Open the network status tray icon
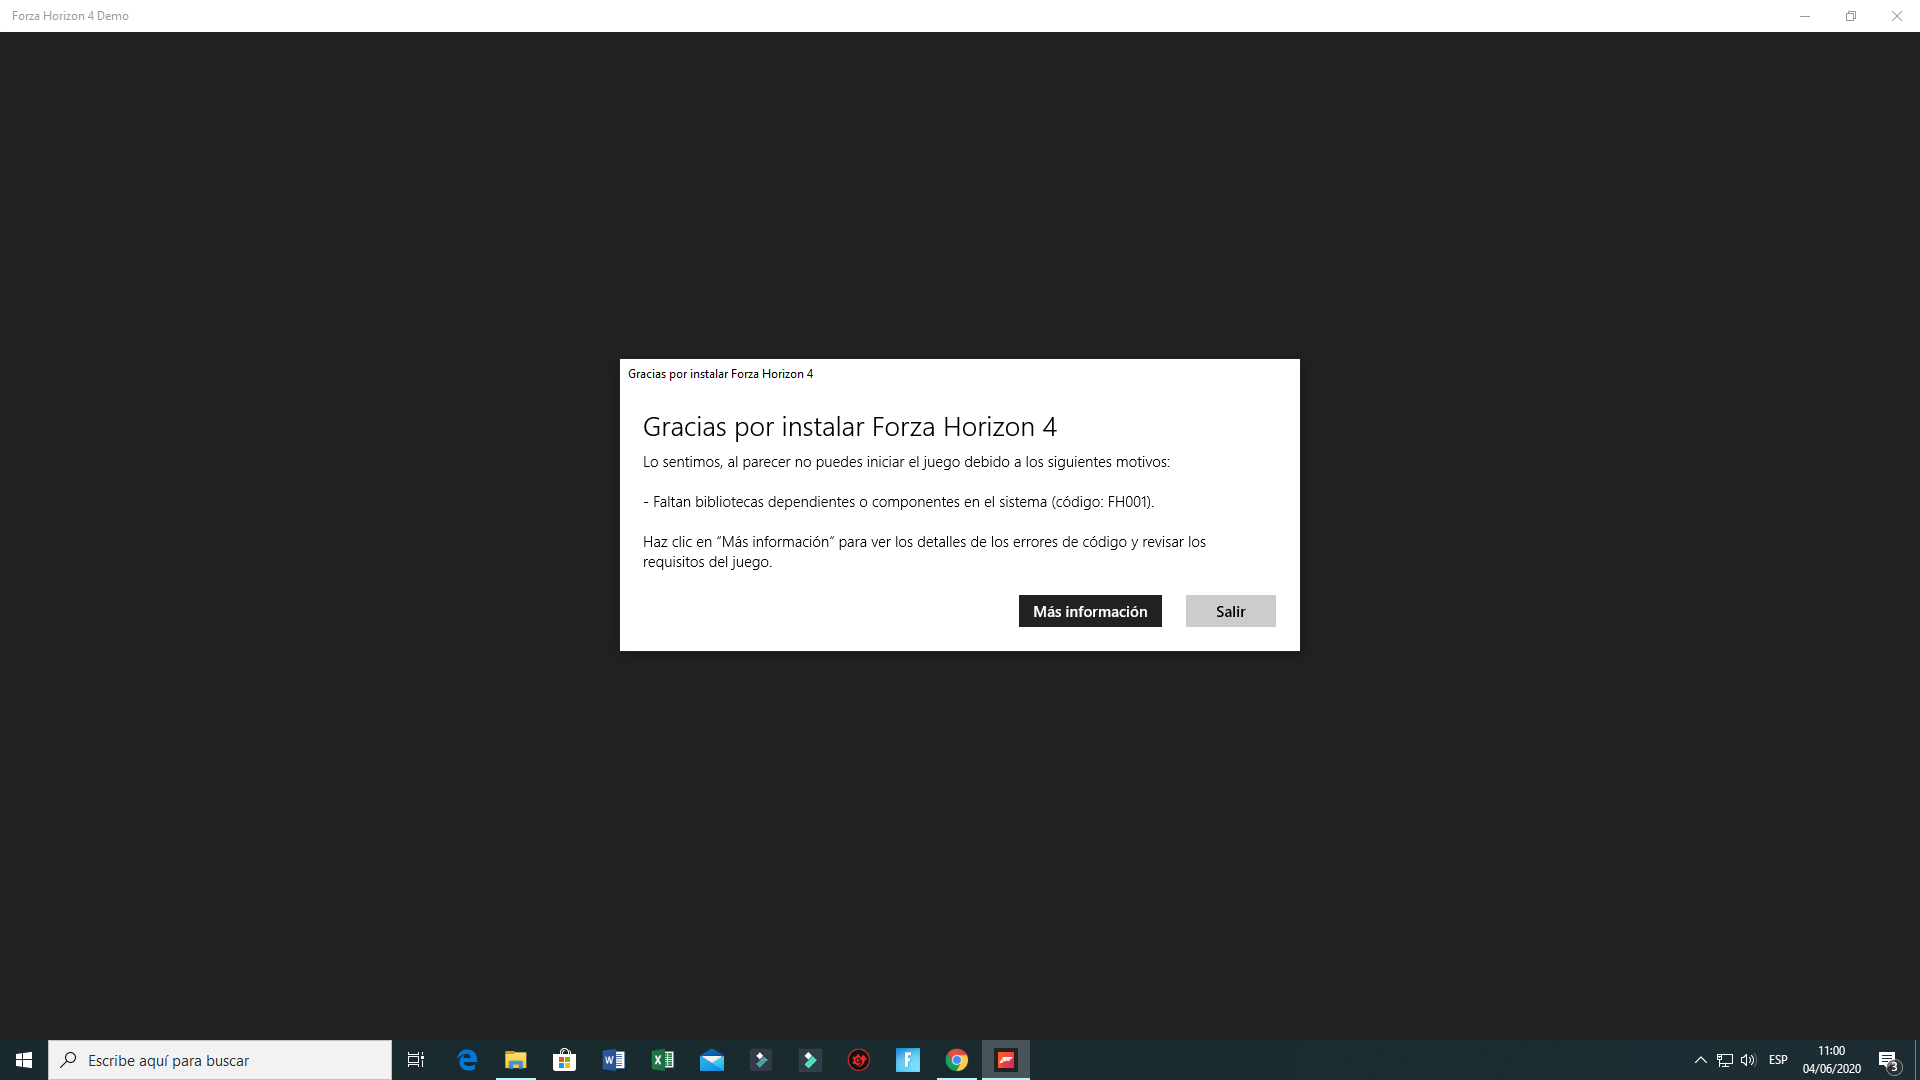1920x1080 pixels. (1725, 1060)
